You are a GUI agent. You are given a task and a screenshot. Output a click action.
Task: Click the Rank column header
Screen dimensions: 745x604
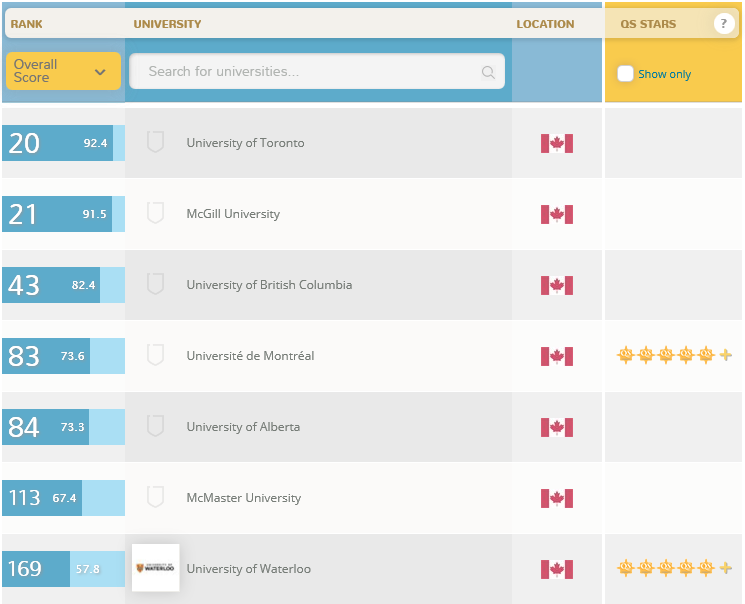coord(27,24)
